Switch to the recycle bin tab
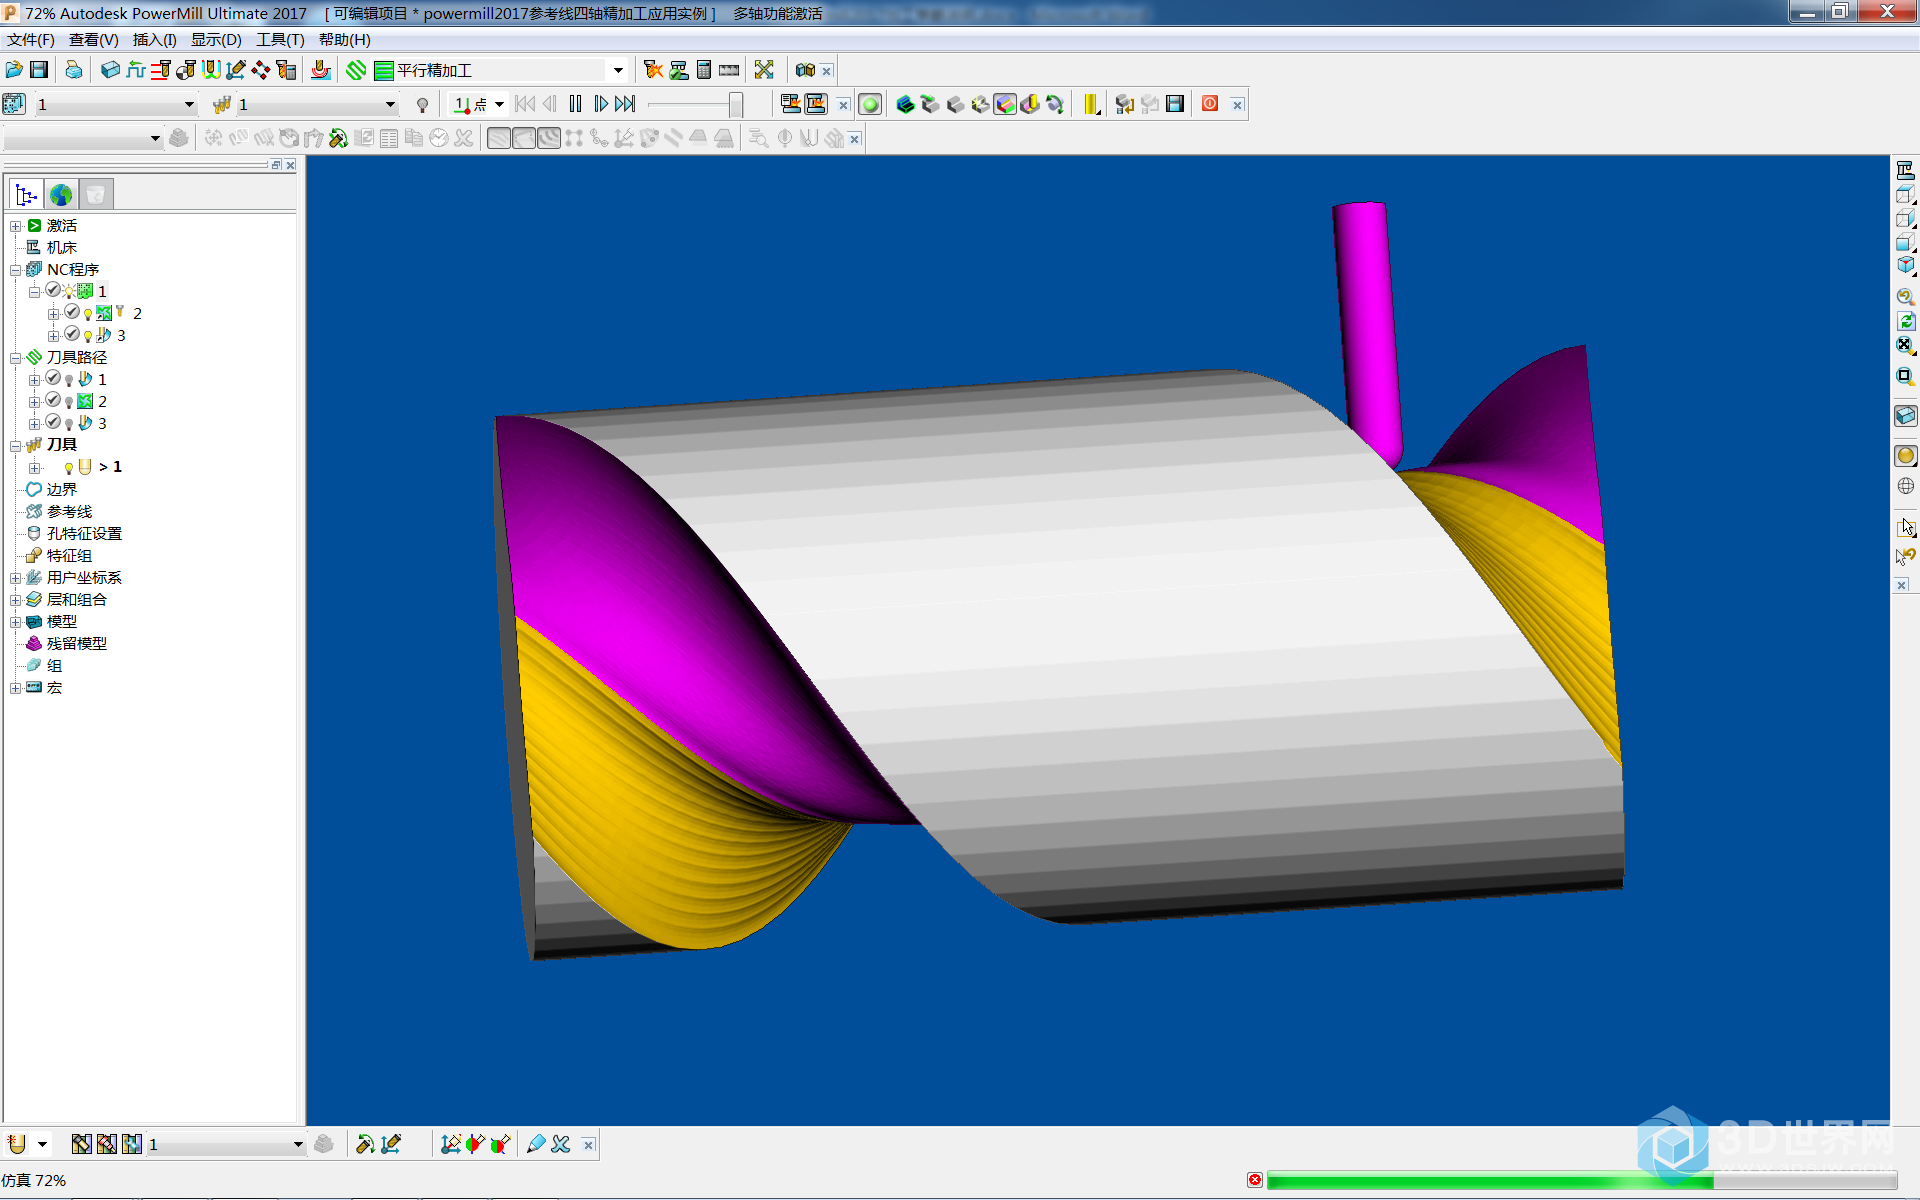The height and width of the screenshot is (1200, 1920). click(96, 194)
